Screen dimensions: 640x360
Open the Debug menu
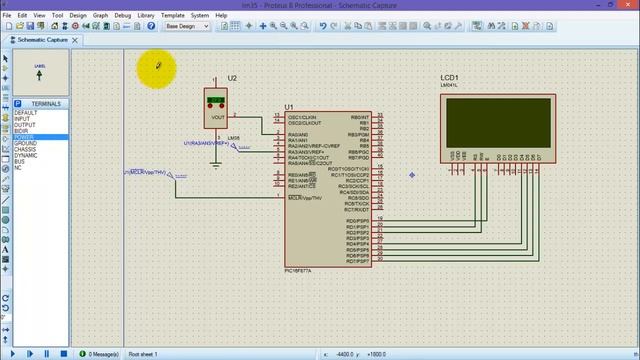click(x=122, y=16)
